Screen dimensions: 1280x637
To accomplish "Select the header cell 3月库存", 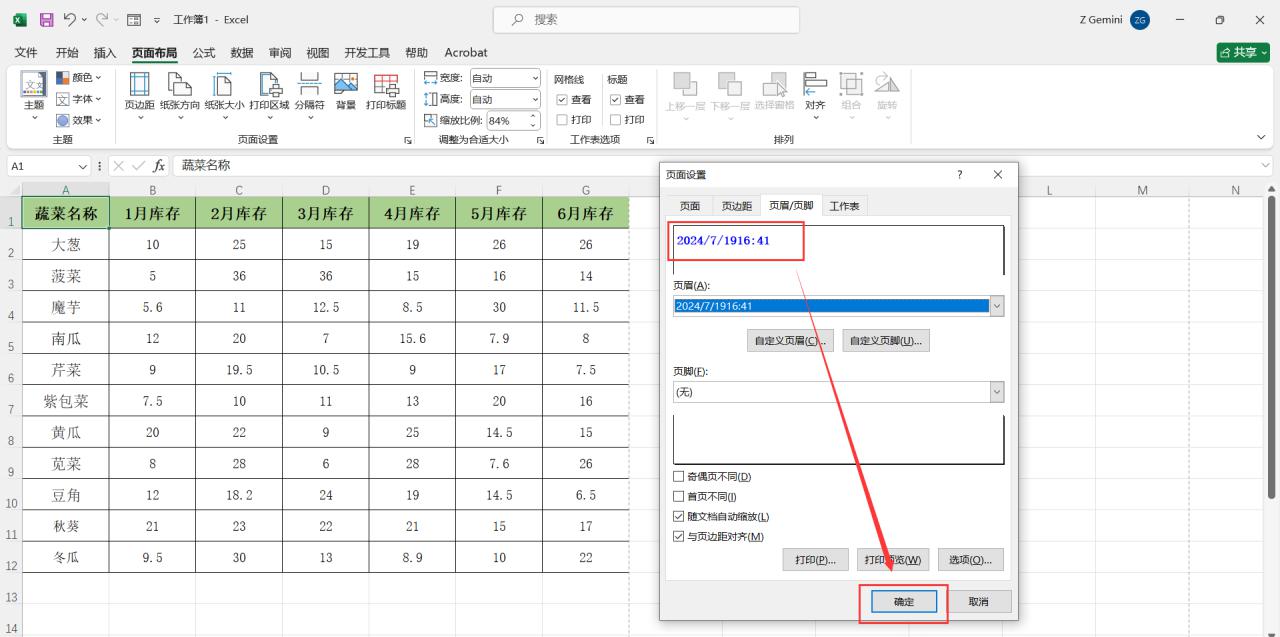I will click(x=326, y=213).
